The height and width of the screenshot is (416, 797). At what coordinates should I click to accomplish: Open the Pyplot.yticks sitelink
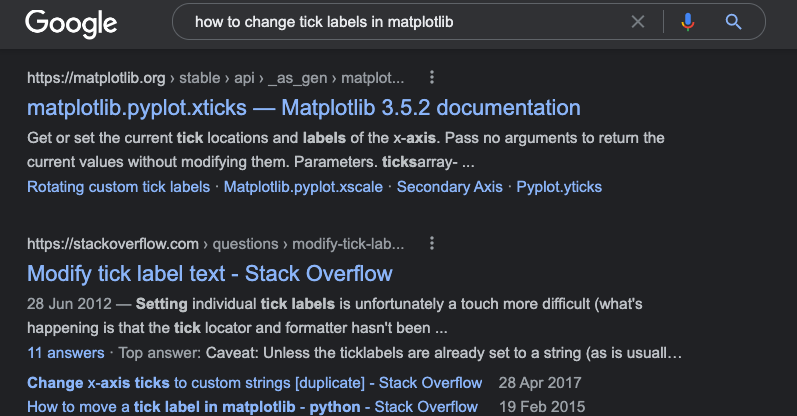(x=559, y=187)
